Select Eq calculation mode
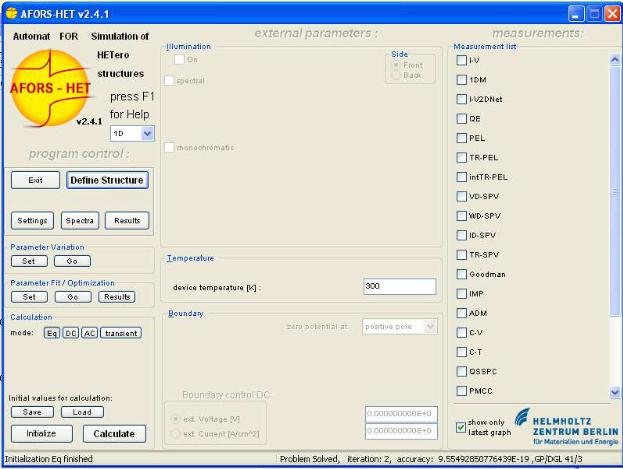Screen dimensions: 623x469 52,333
